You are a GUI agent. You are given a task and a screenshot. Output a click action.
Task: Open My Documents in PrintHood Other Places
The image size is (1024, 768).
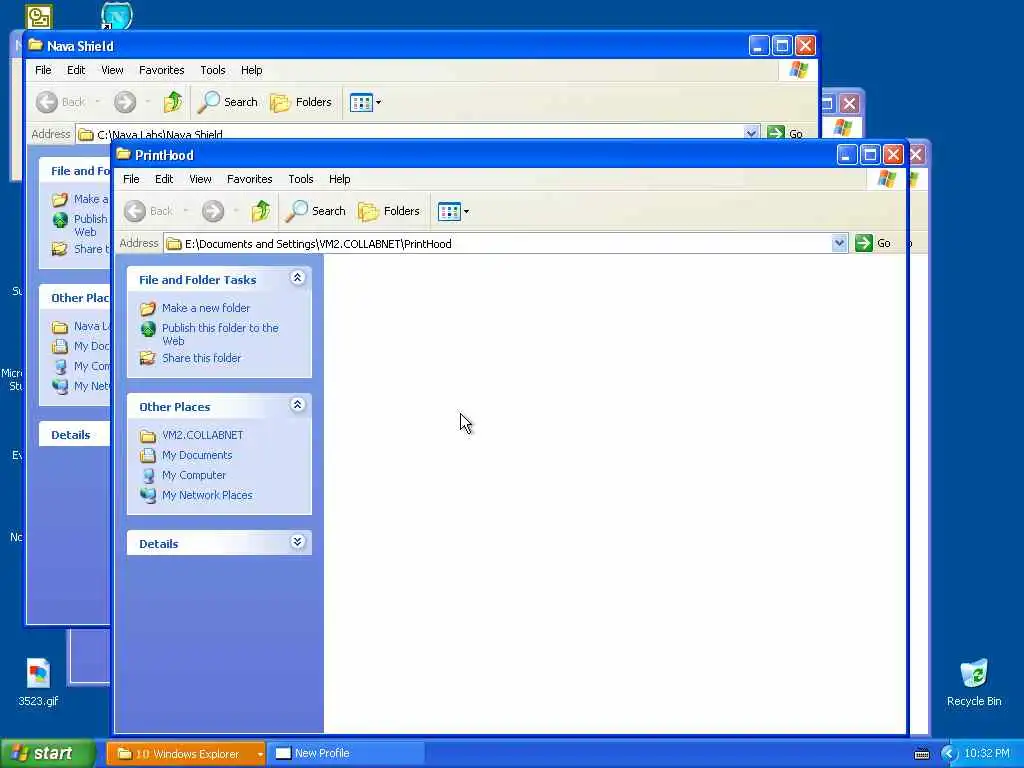click(x=197, y=455)
